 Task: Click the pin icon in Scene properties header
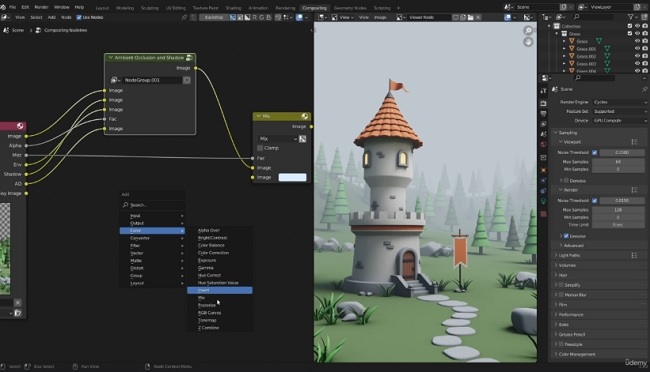tap(644, 89)
